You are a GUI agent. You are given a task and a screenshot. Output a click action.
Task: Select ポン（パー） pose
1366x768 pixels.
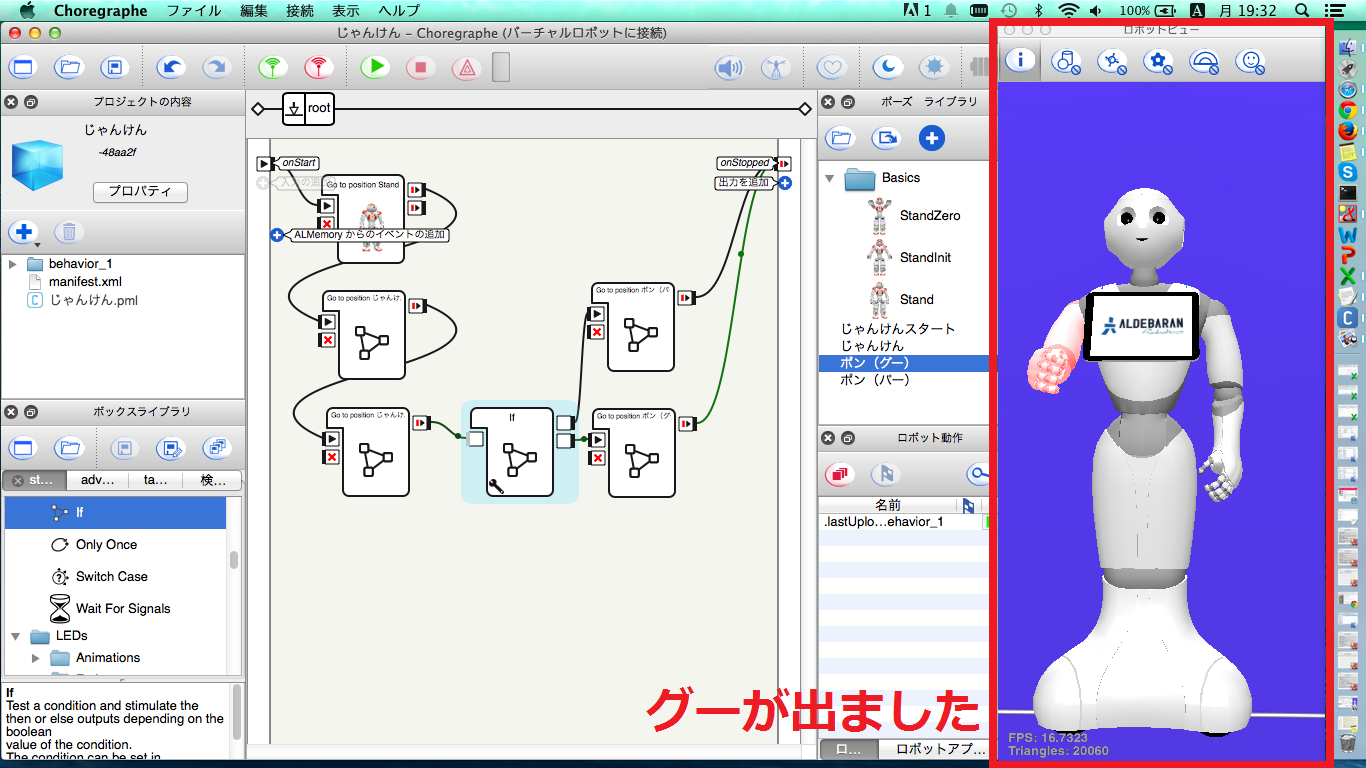(x=874, y=381)
